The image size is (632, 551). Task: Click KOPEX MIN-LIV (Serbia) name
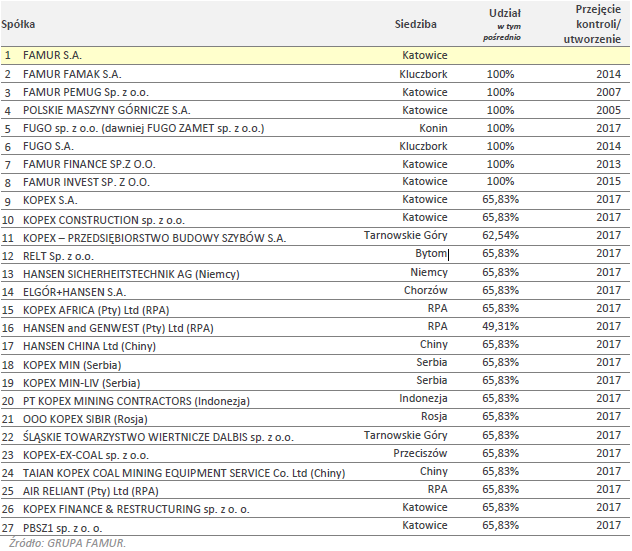81,383
